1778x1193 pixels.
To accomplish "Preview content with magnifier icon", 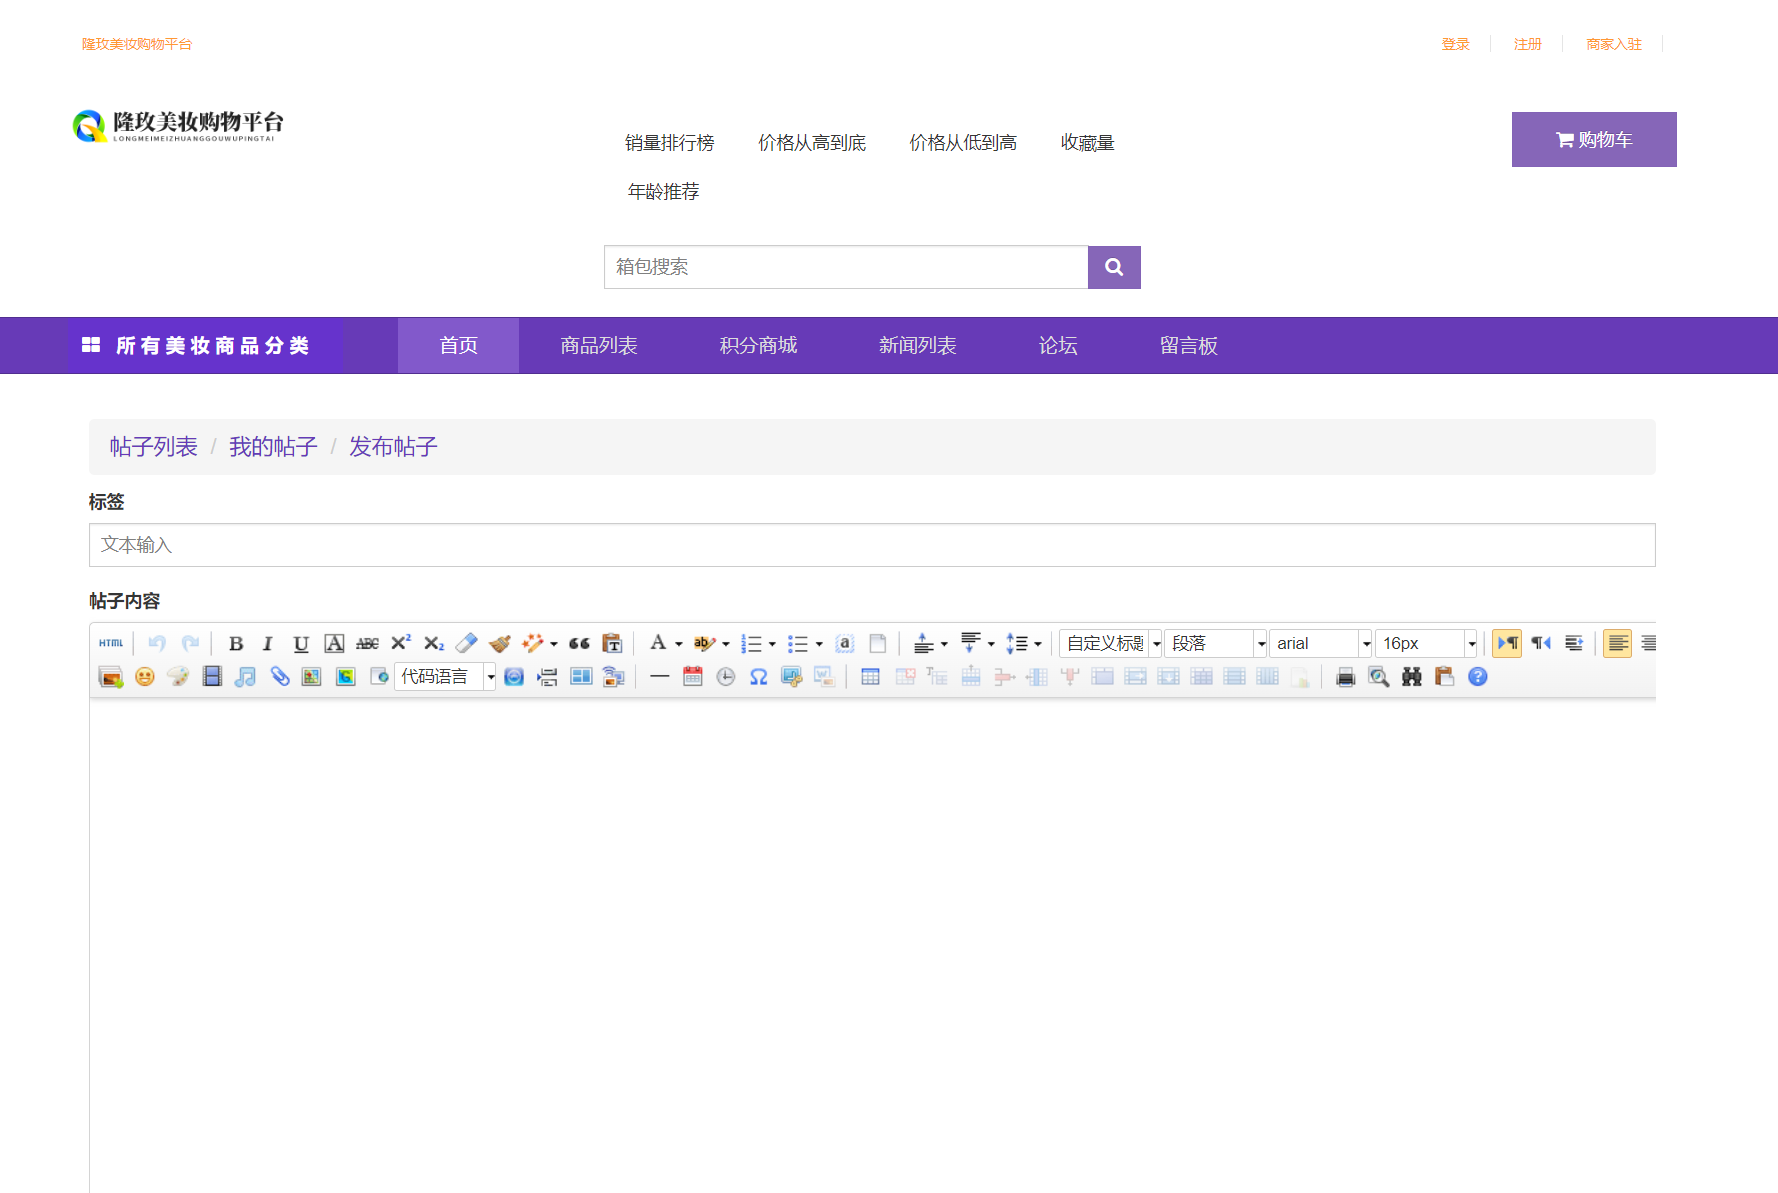I will pyautogui.click(x=1378, y=677).
